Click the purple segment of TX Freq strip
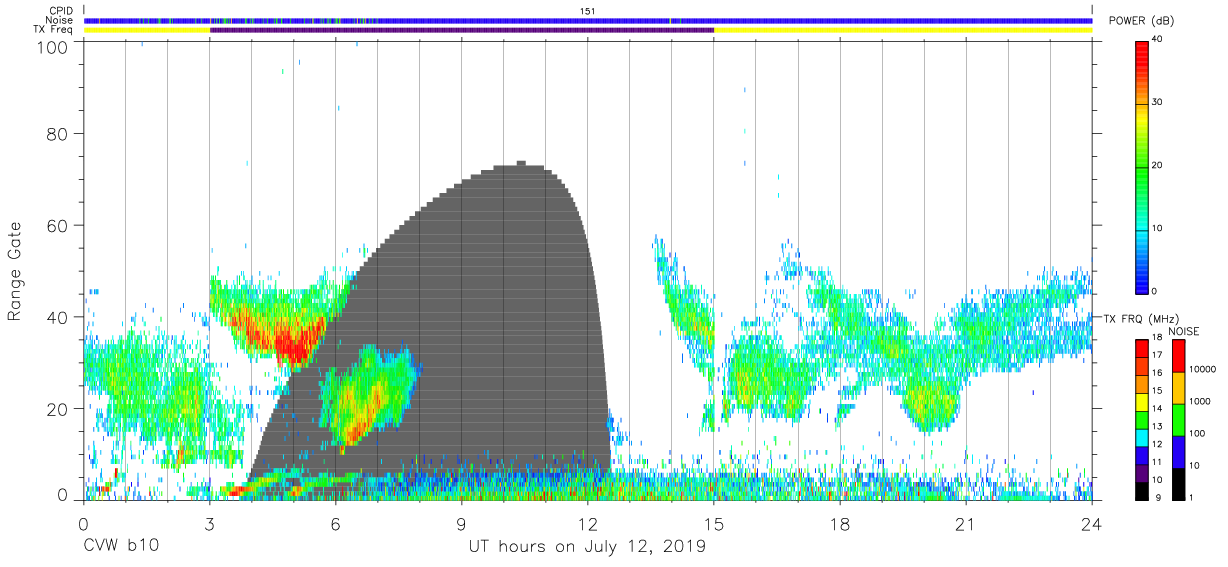The height and width of the screenshot is (567, 1228). 462,30
